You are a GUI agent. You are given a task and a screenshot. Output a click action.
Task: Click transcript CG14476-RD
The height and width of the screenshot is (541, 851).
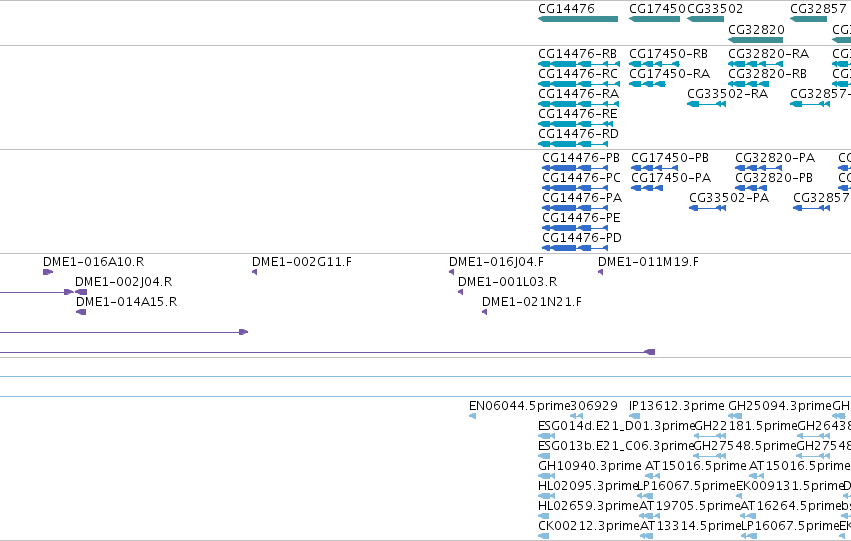[x=578, y=134]
